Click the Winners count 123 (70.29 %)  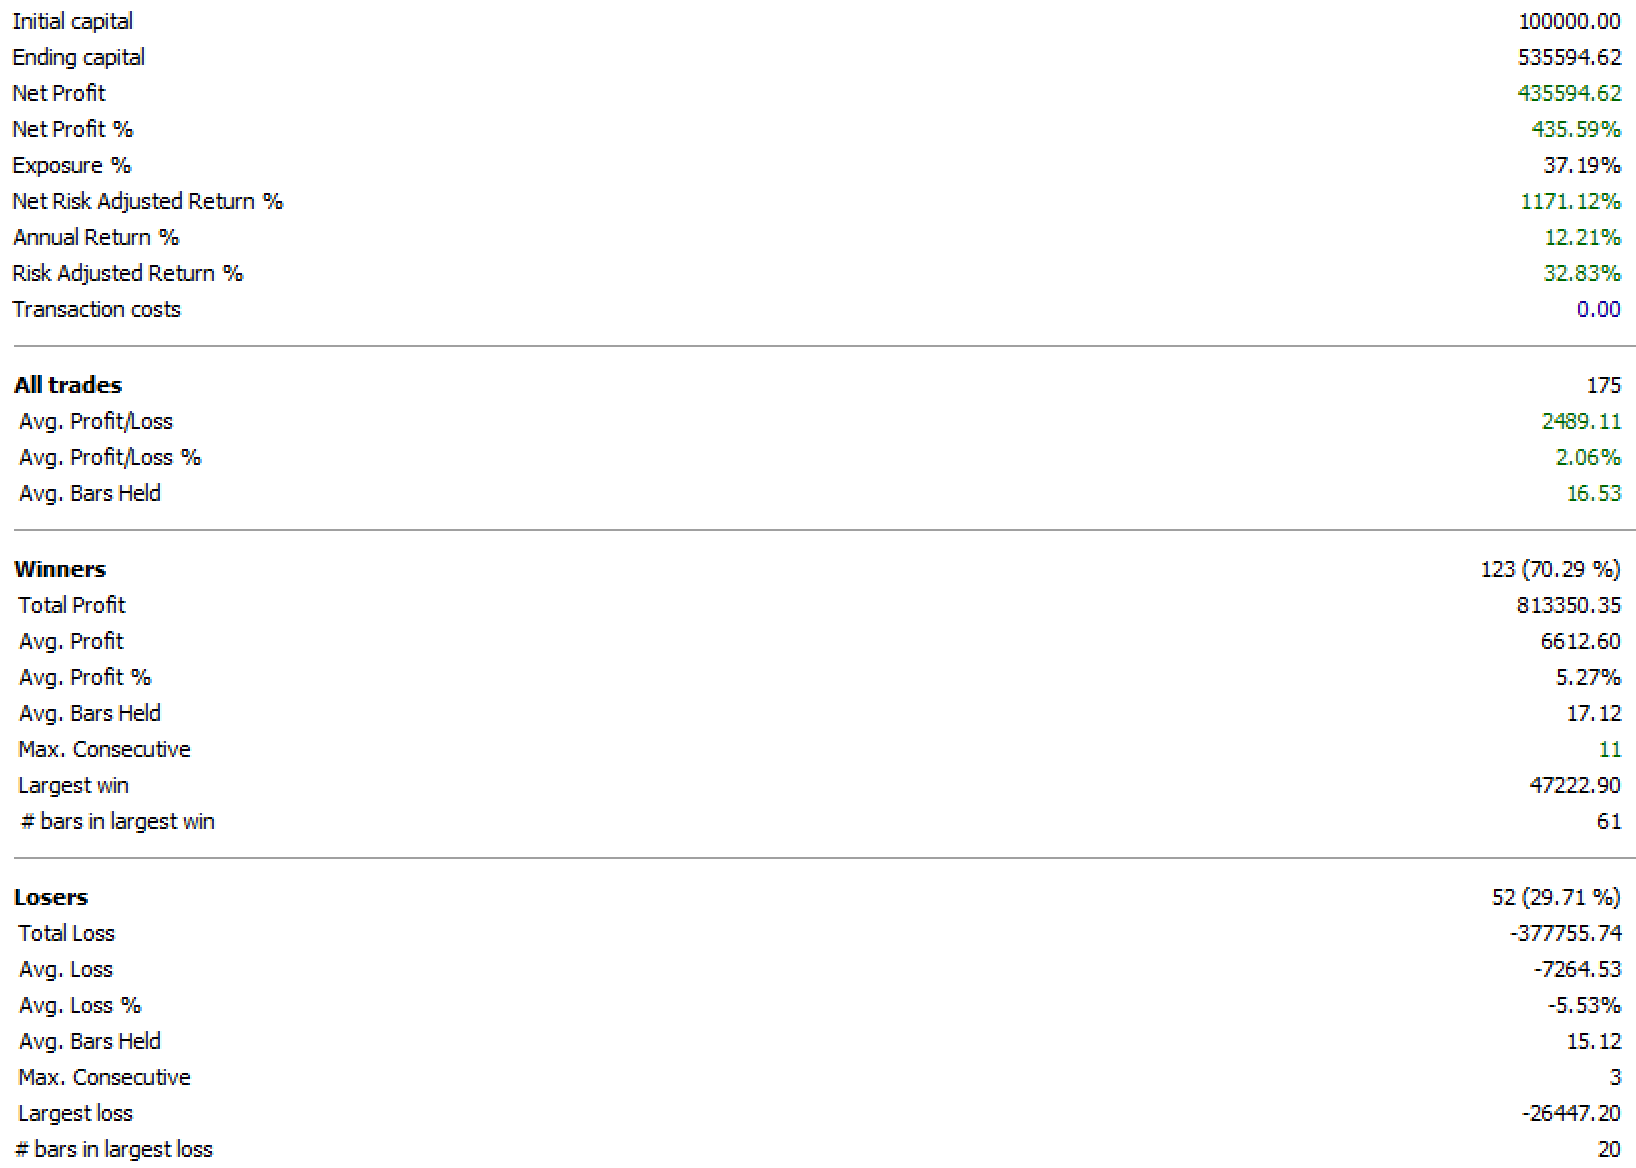click(x=1550, y=569)
